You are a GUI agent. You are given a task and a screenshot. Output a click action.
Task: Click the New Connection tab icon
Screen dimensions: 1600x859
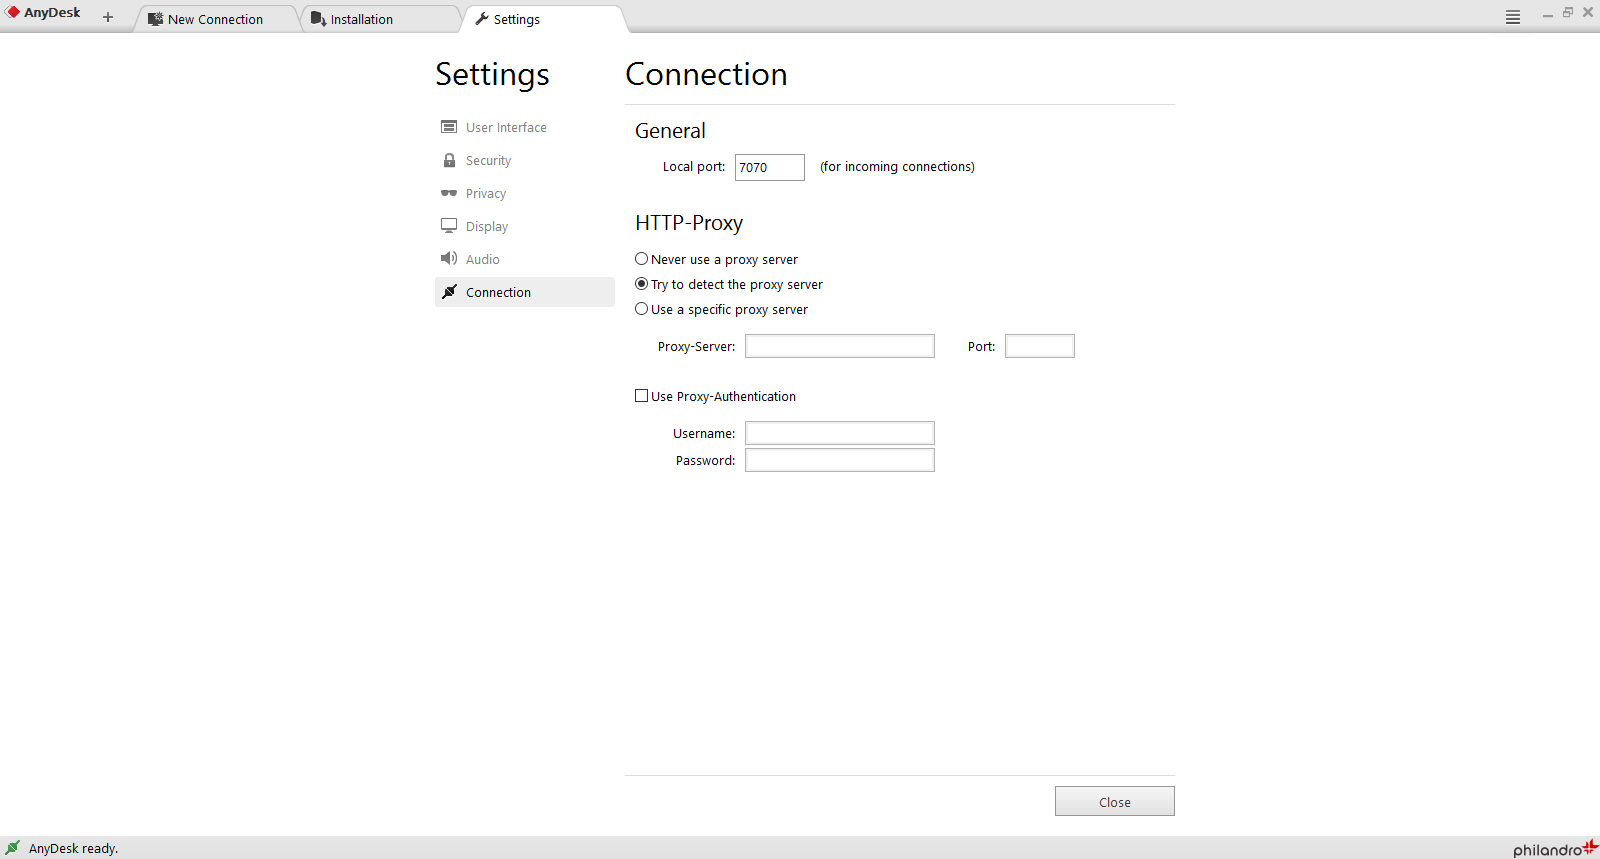coord(155,19)
